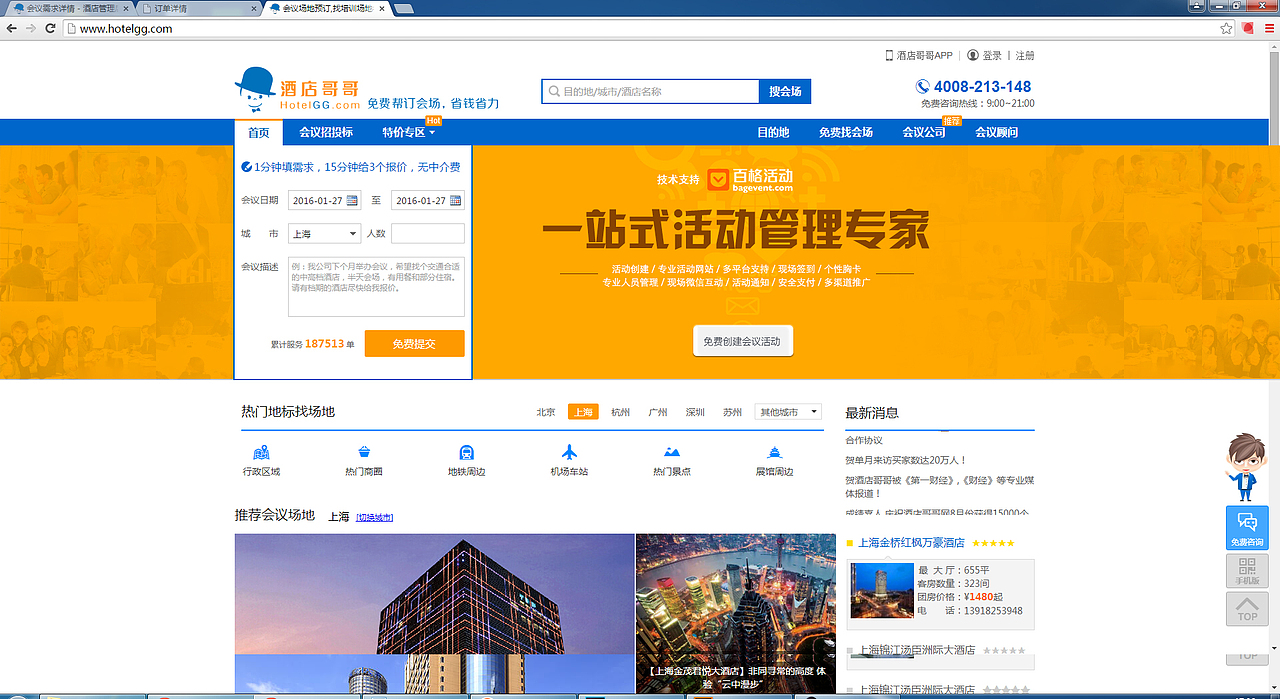Viewport: 1280px width, 699px height.
Task: Open the 展馆周边 exhibition hall icon
Action: 775,453
